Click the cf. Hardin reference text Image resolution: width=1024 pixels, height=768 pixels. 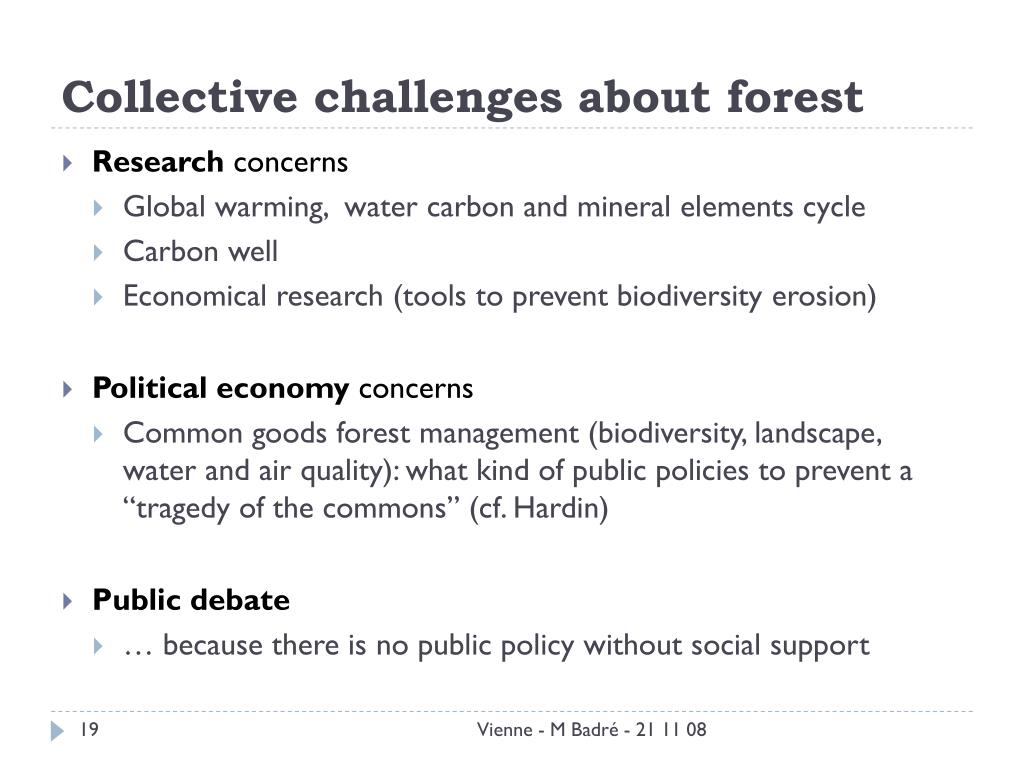539,509
